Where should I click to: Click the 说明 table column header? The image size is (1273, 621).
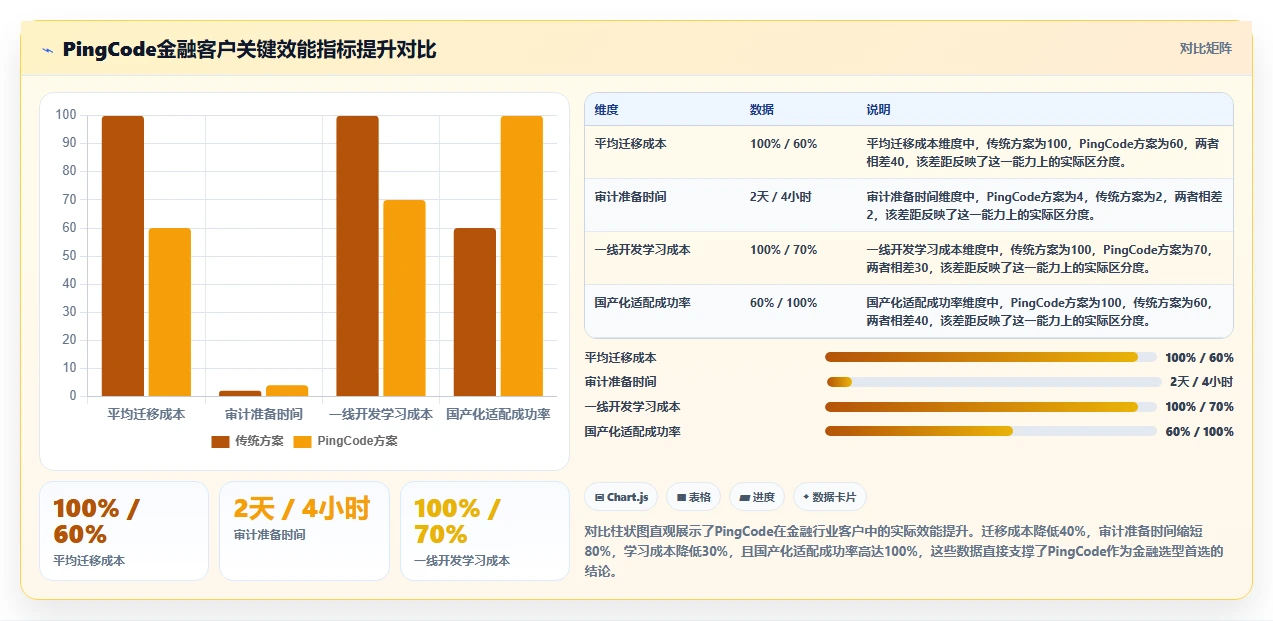point(878,110)
